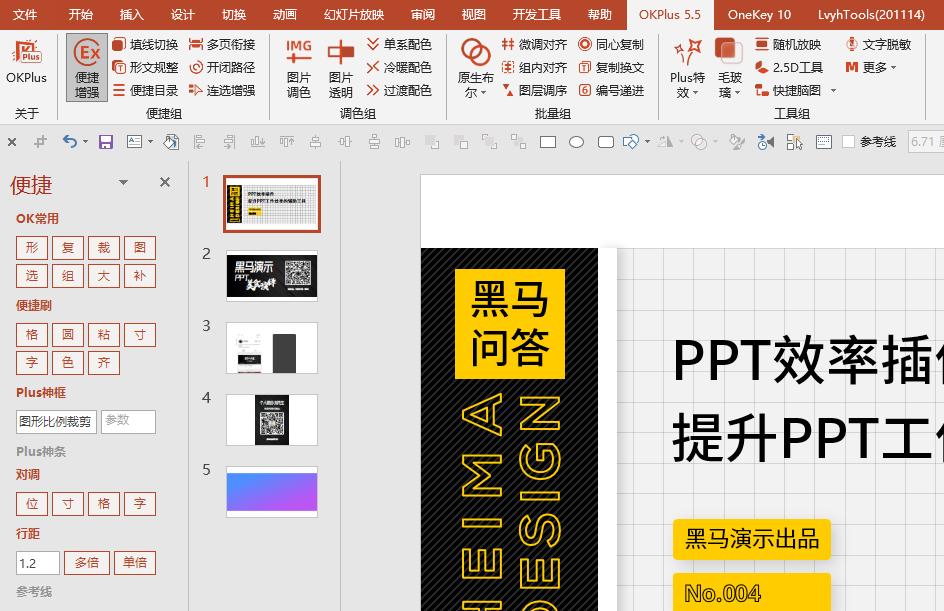
Task: Click the 图片透明 tool icon
Action: pyautogui.click(x=341, y=65)
